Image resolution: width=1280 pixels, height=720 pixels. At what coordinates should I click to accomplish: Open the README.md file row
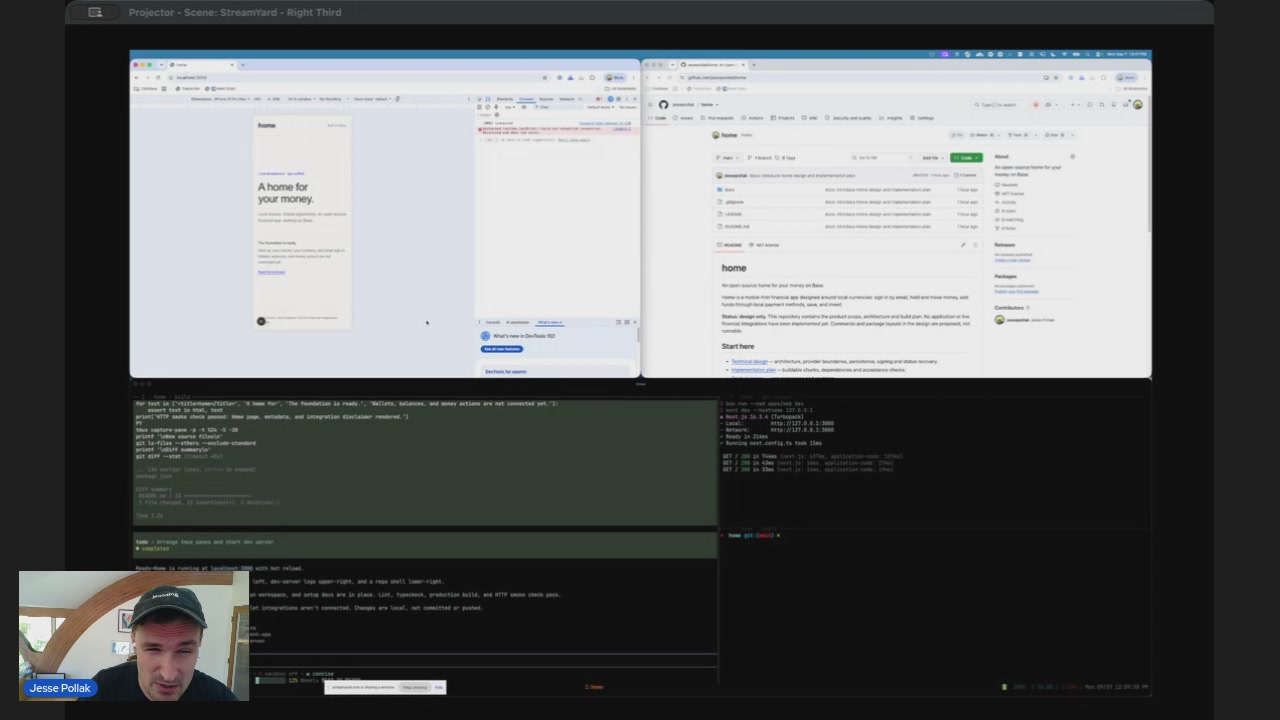point(850,226)
